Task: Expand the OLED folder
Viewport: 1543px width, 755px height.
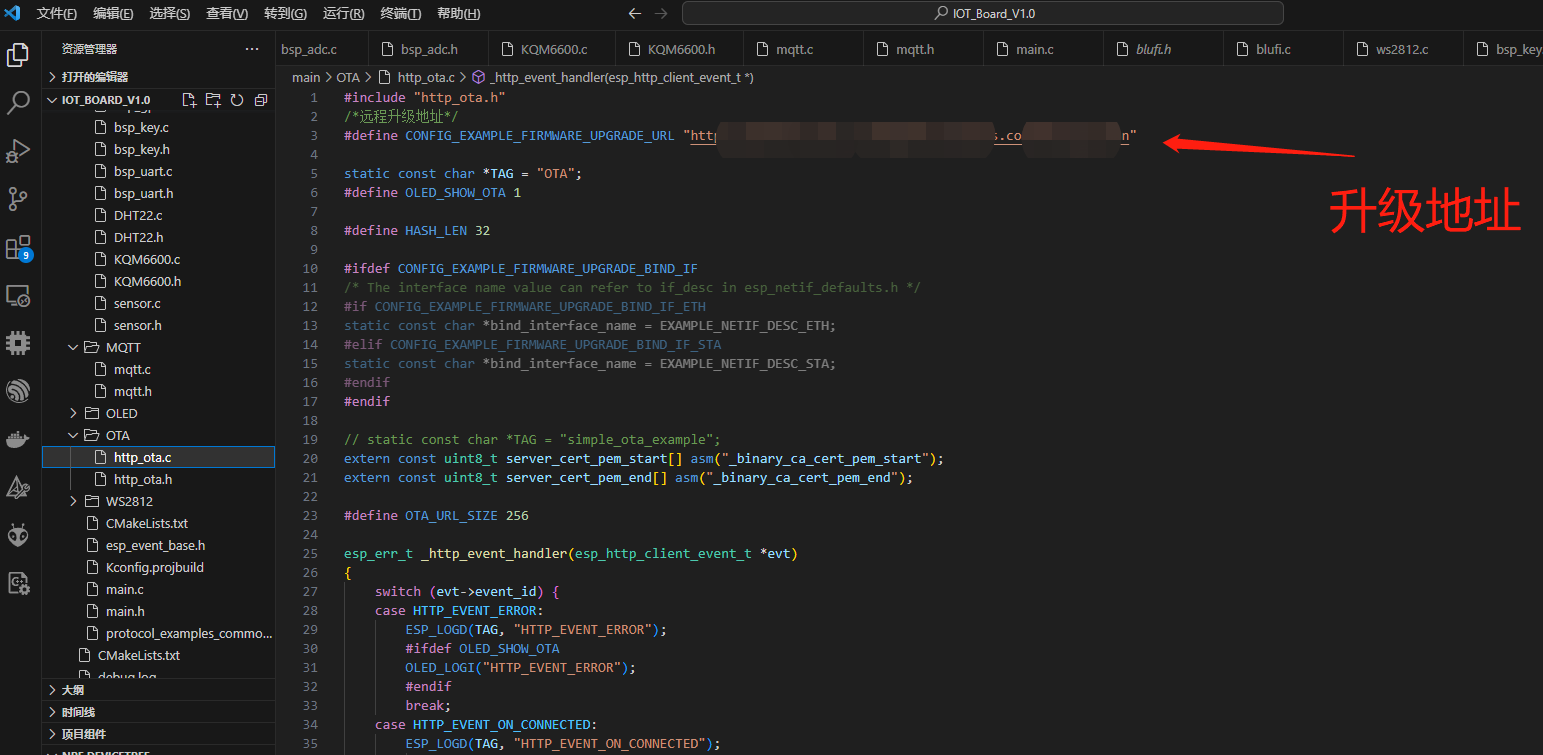Action: (x=73, y=413)
